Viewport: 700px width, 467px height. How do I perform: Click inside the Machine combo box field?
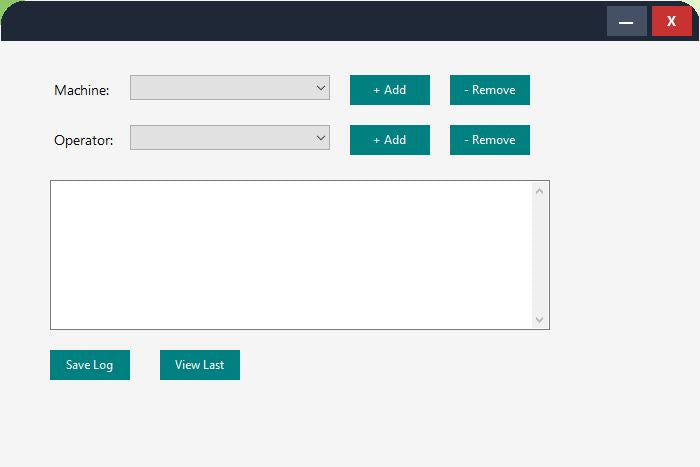(220, 88)
